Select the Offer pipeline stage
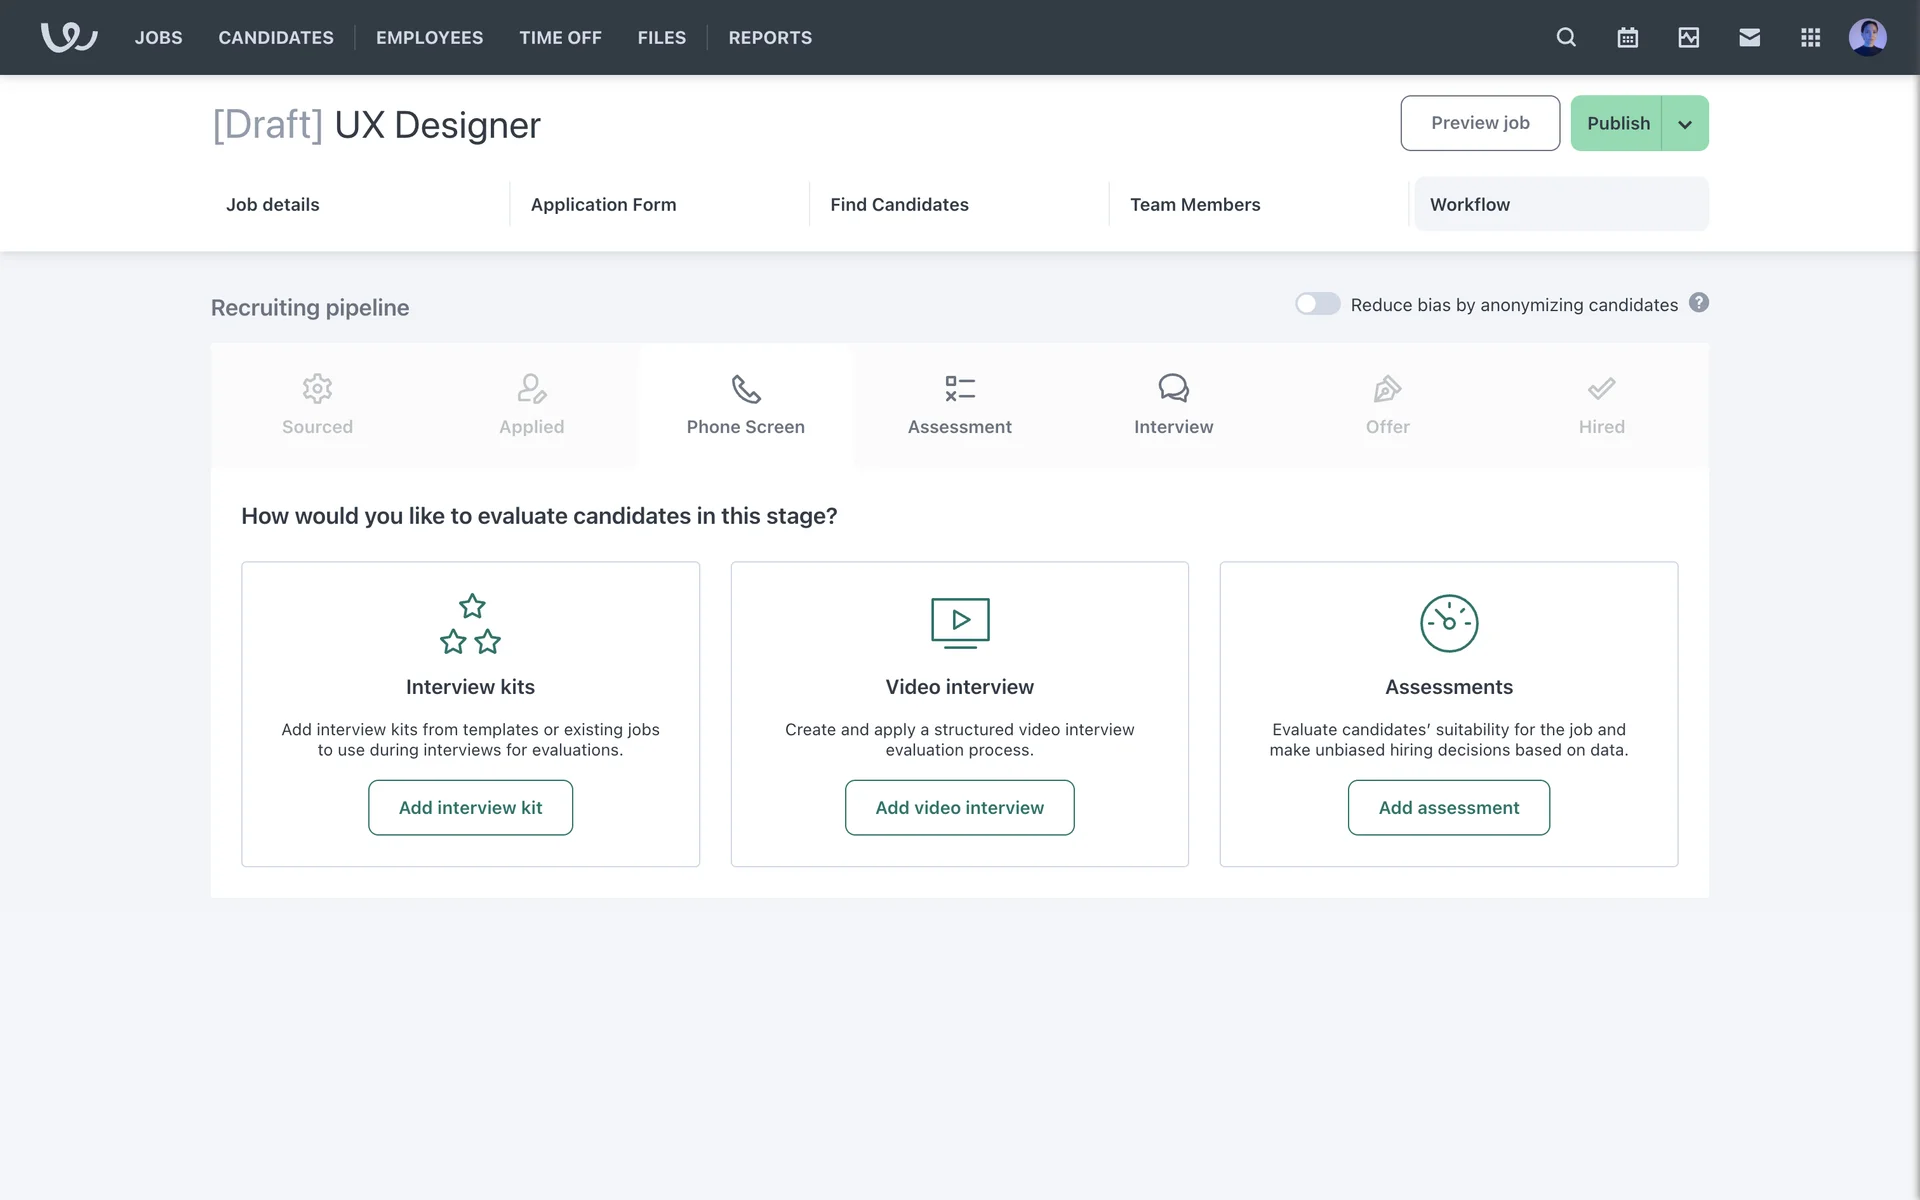This screenshot has width=1920, height=1200. point(1387,406)
